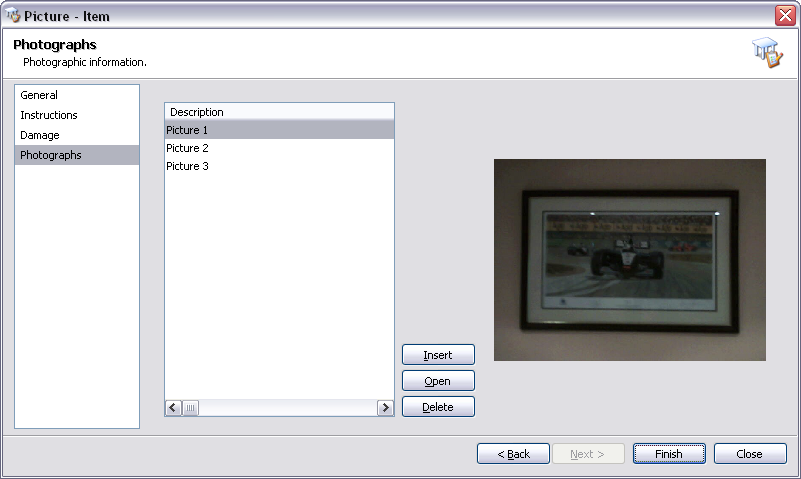The image size is (801, 479).
Task: Switch to the Instructions section
Action: pos(48,115)
